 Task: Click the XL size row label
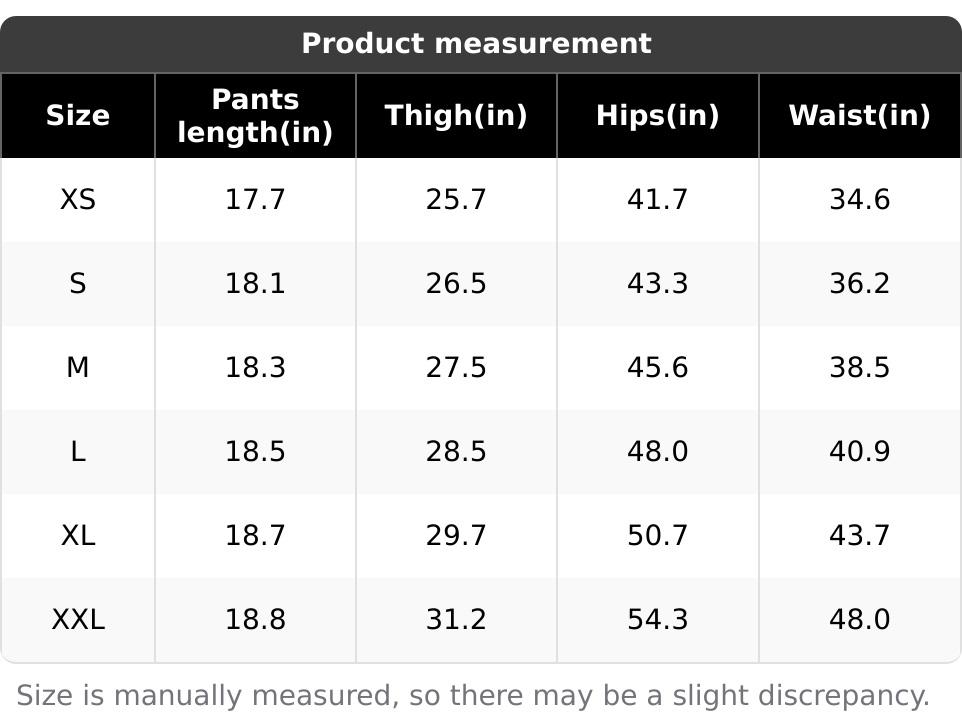pyautogui.click(x=78, y=536)
